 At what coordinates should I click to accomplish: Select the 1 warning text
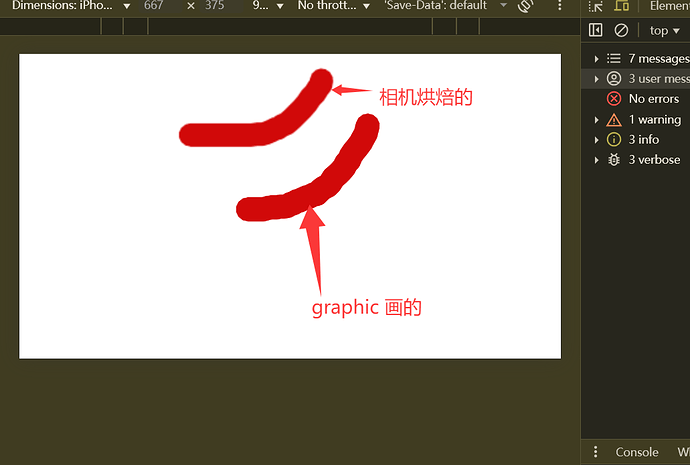click(x=655, y=120)
